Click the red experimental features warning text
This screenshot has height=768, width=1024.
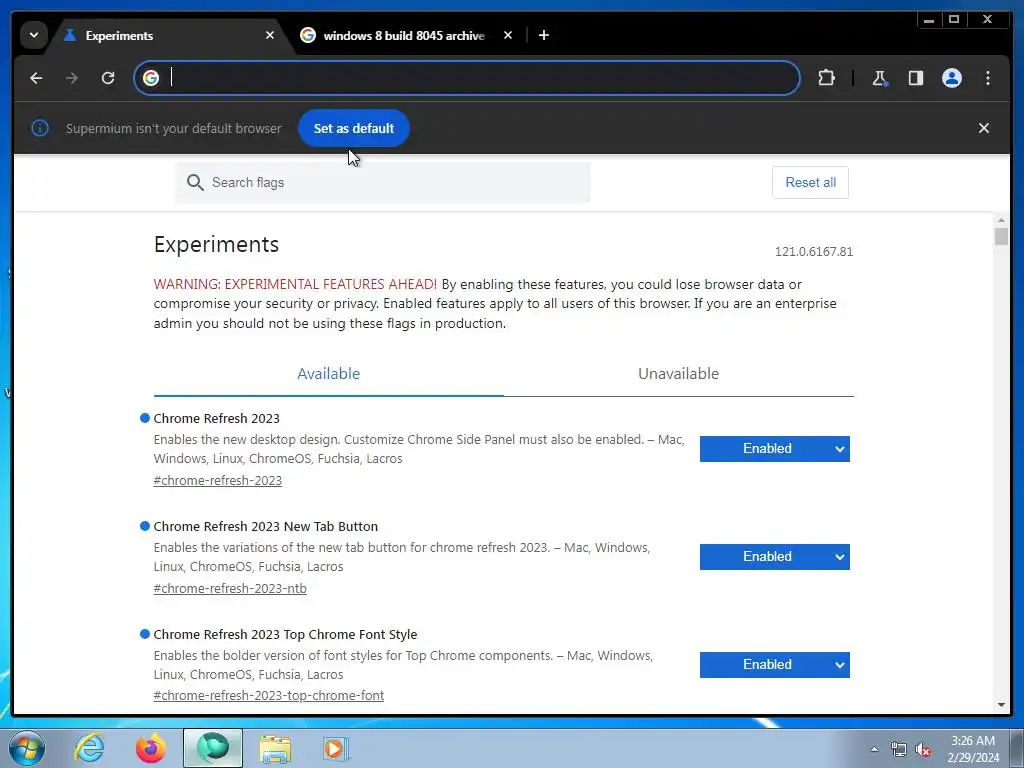point(295,284)
